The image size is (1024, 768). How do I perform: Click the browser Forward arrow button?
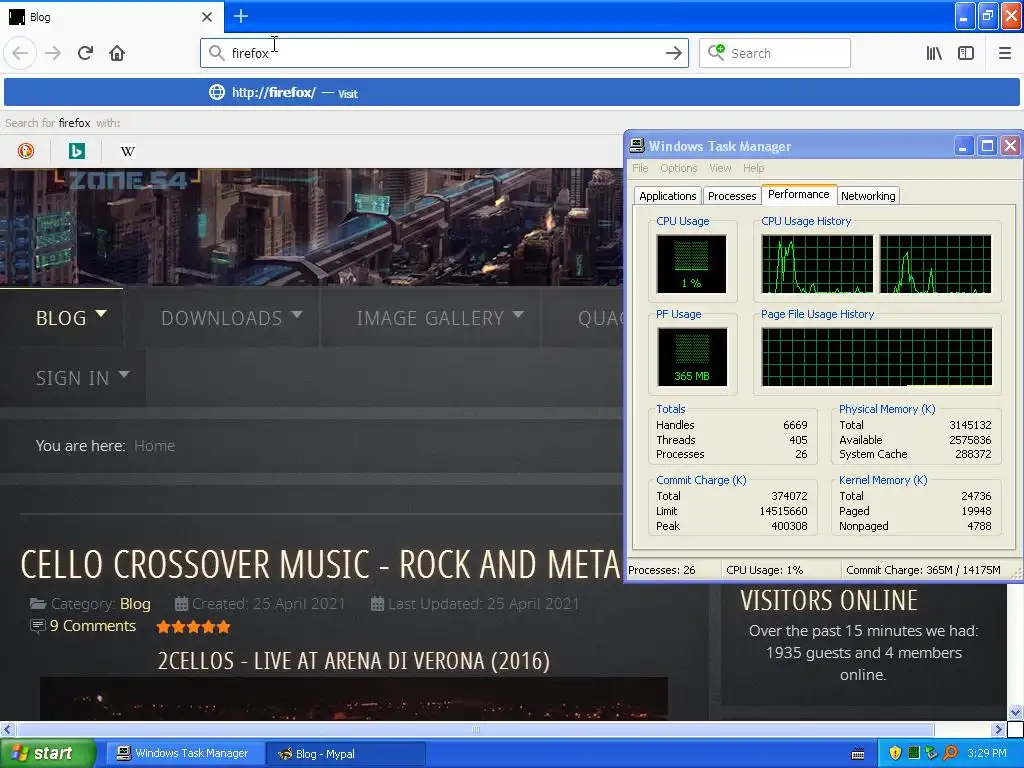53,53
